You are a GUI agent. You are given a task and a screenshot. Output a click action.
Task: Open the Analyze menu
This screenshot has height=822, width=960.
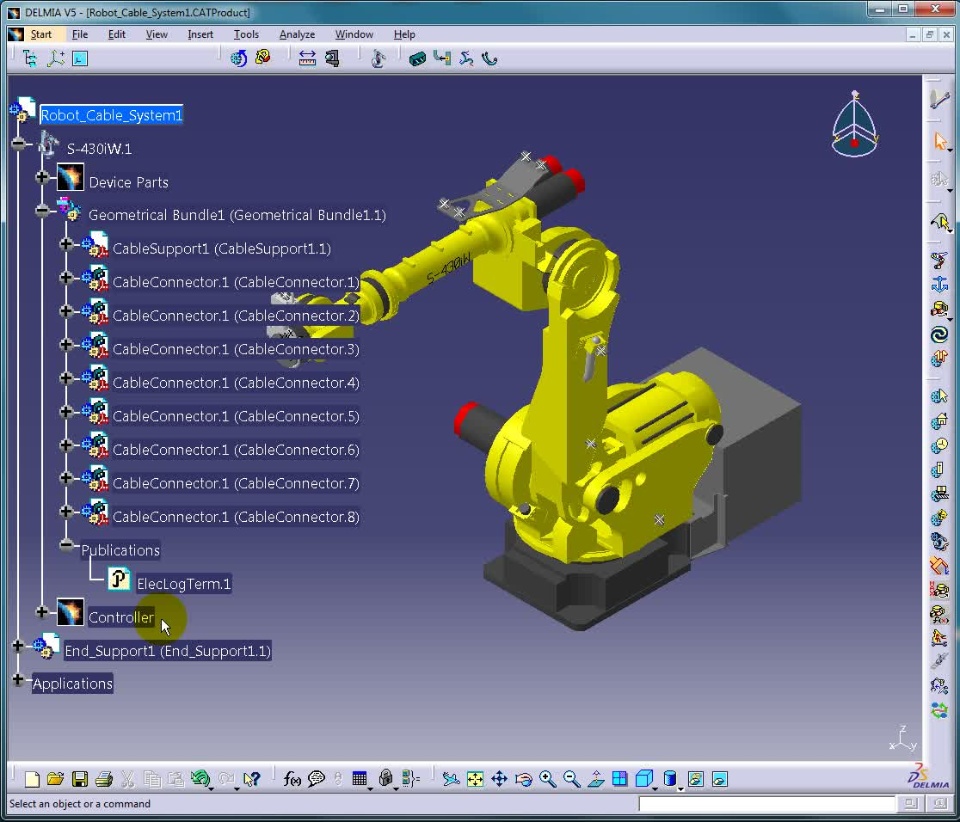(x=297, y=34)
